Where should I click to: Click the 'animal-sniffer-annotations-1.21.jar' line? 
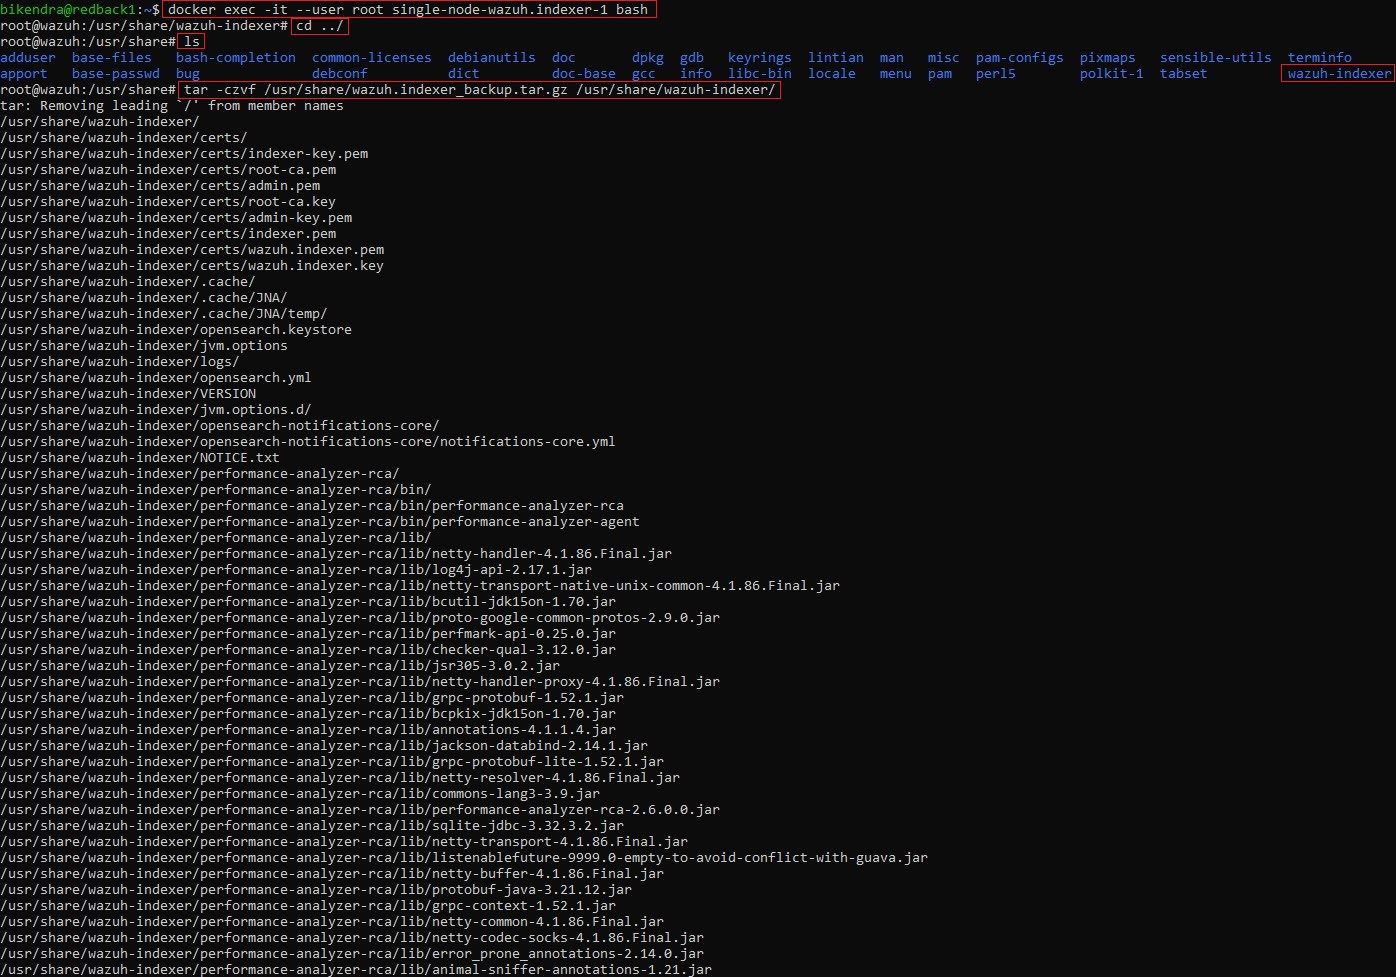[x=356, y=969]
